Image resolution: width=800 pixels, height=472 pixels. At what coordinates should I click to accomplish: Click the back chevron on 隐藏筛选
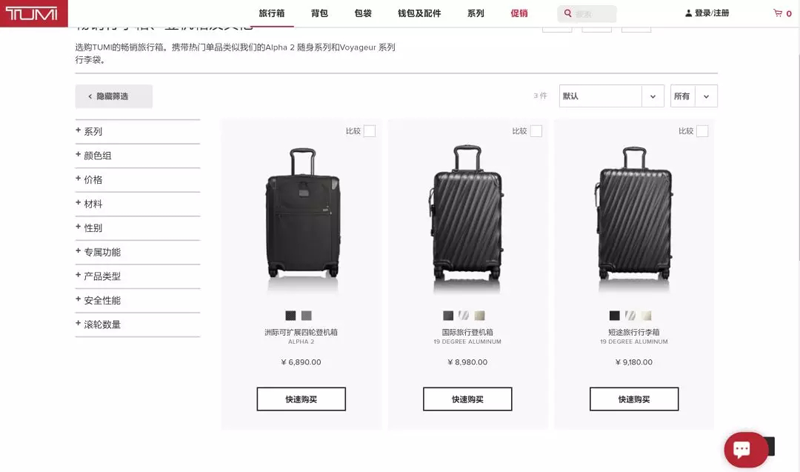tap(90, 96)
